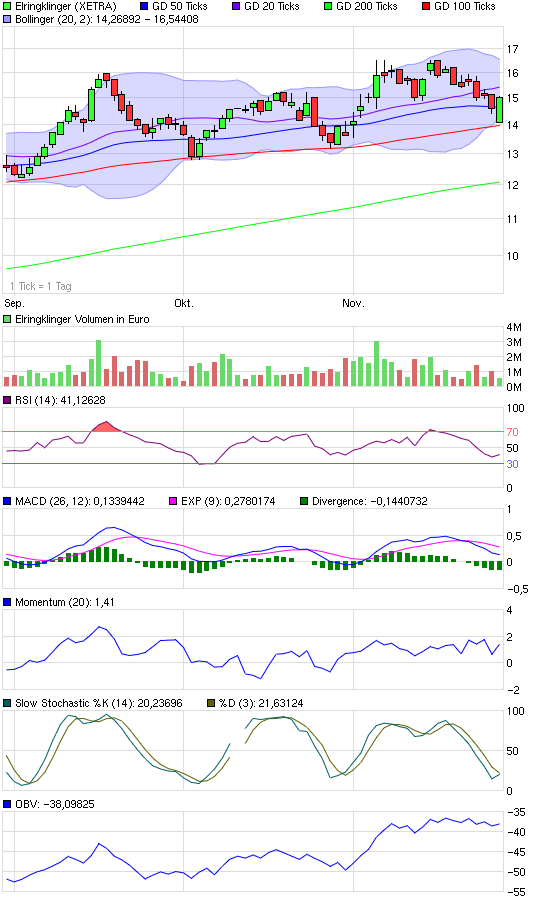Click the green volume legend swatch
The width and height of the screenshot is (545, 913).
coord(7,319)
